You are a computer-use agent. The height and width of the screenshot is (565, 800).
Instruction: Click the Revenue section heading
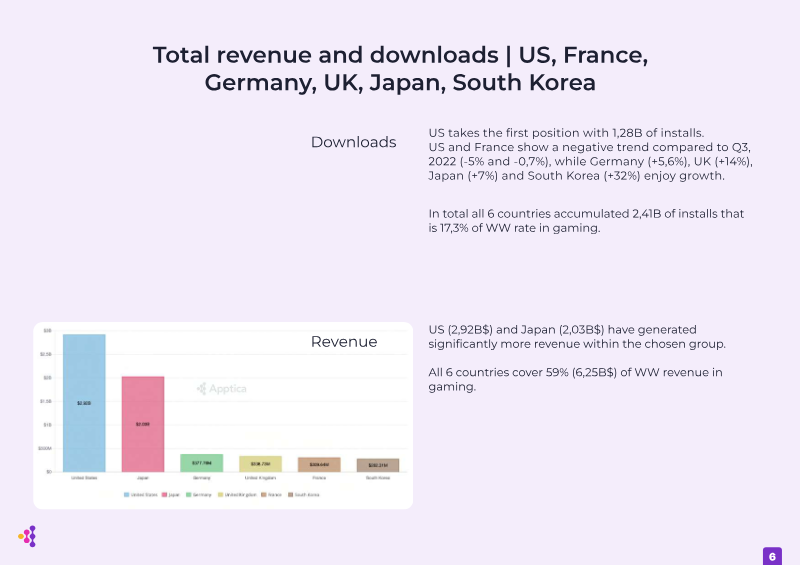tap(344, 342)
